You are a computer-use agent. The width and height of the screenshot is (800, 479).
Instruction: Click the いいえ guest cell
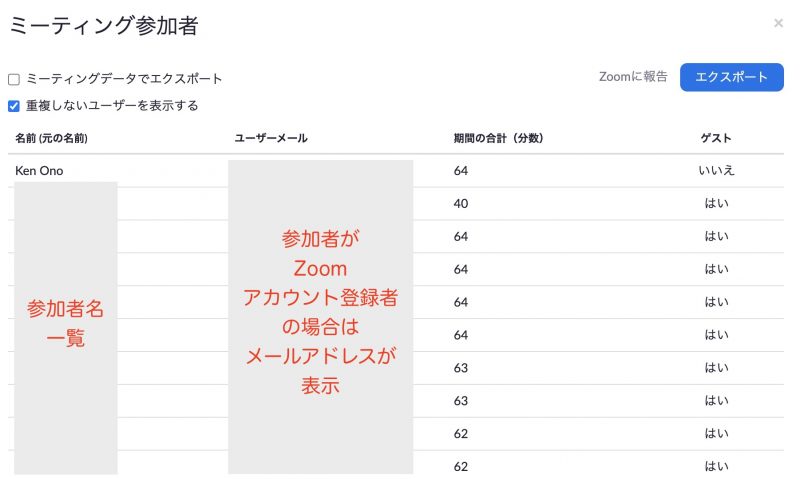tap(716, 171)
